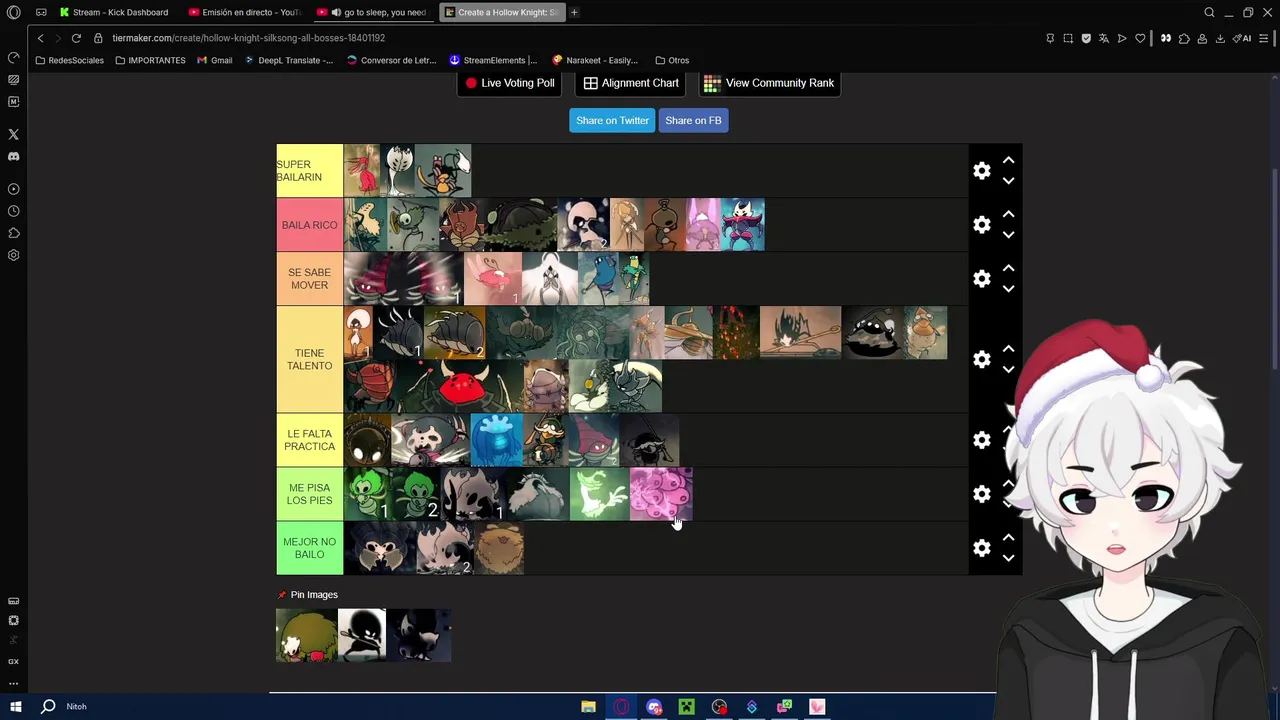Viewport: 1280px width, 720px height.
Task: Open sidebar settings gear icon
Action: pyautogui.click(x=13, y=255)
